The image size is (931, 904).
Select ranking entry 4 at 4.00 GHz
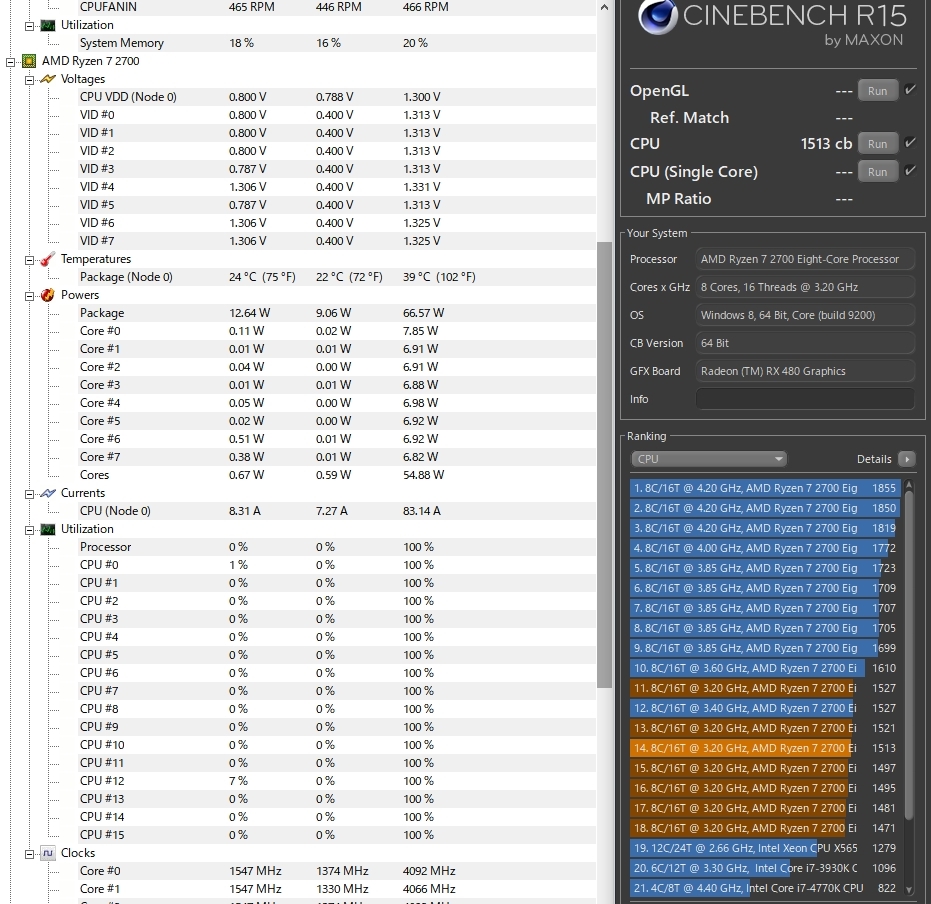click(765, 548)
